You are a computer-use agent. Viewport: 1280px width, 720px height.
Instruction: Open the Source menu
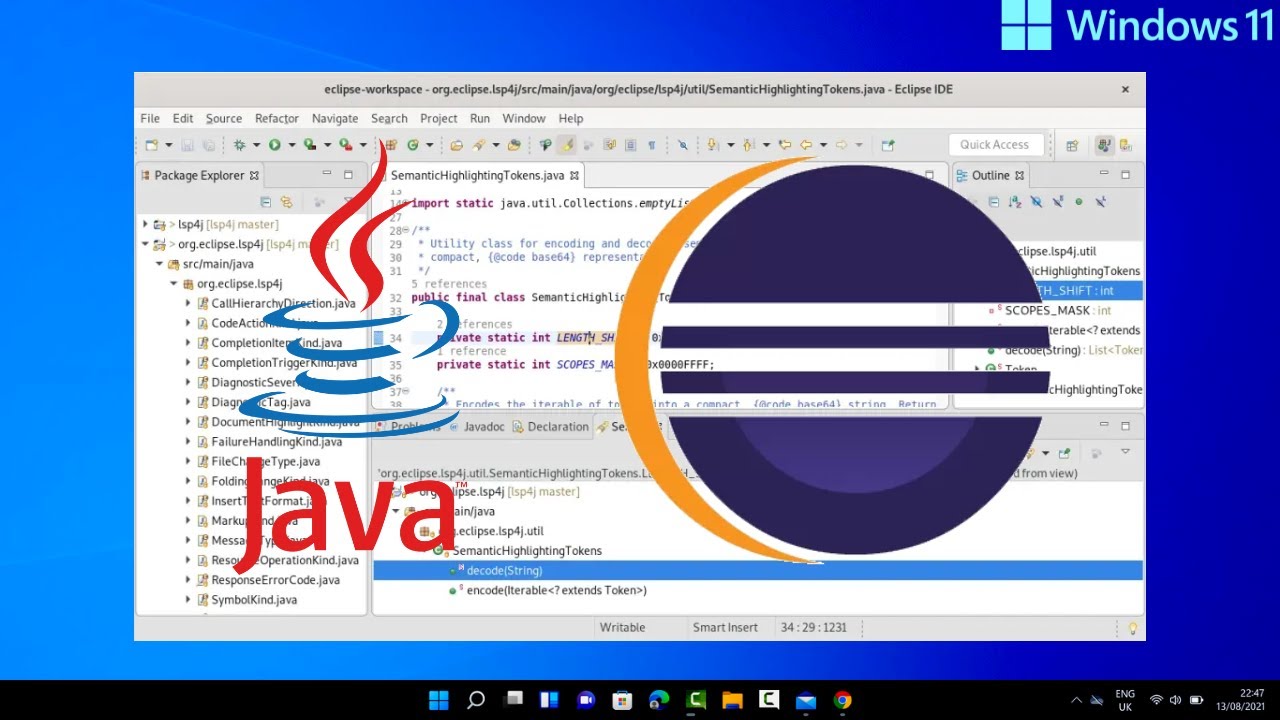pyautogui.click(x=224, y=118)
